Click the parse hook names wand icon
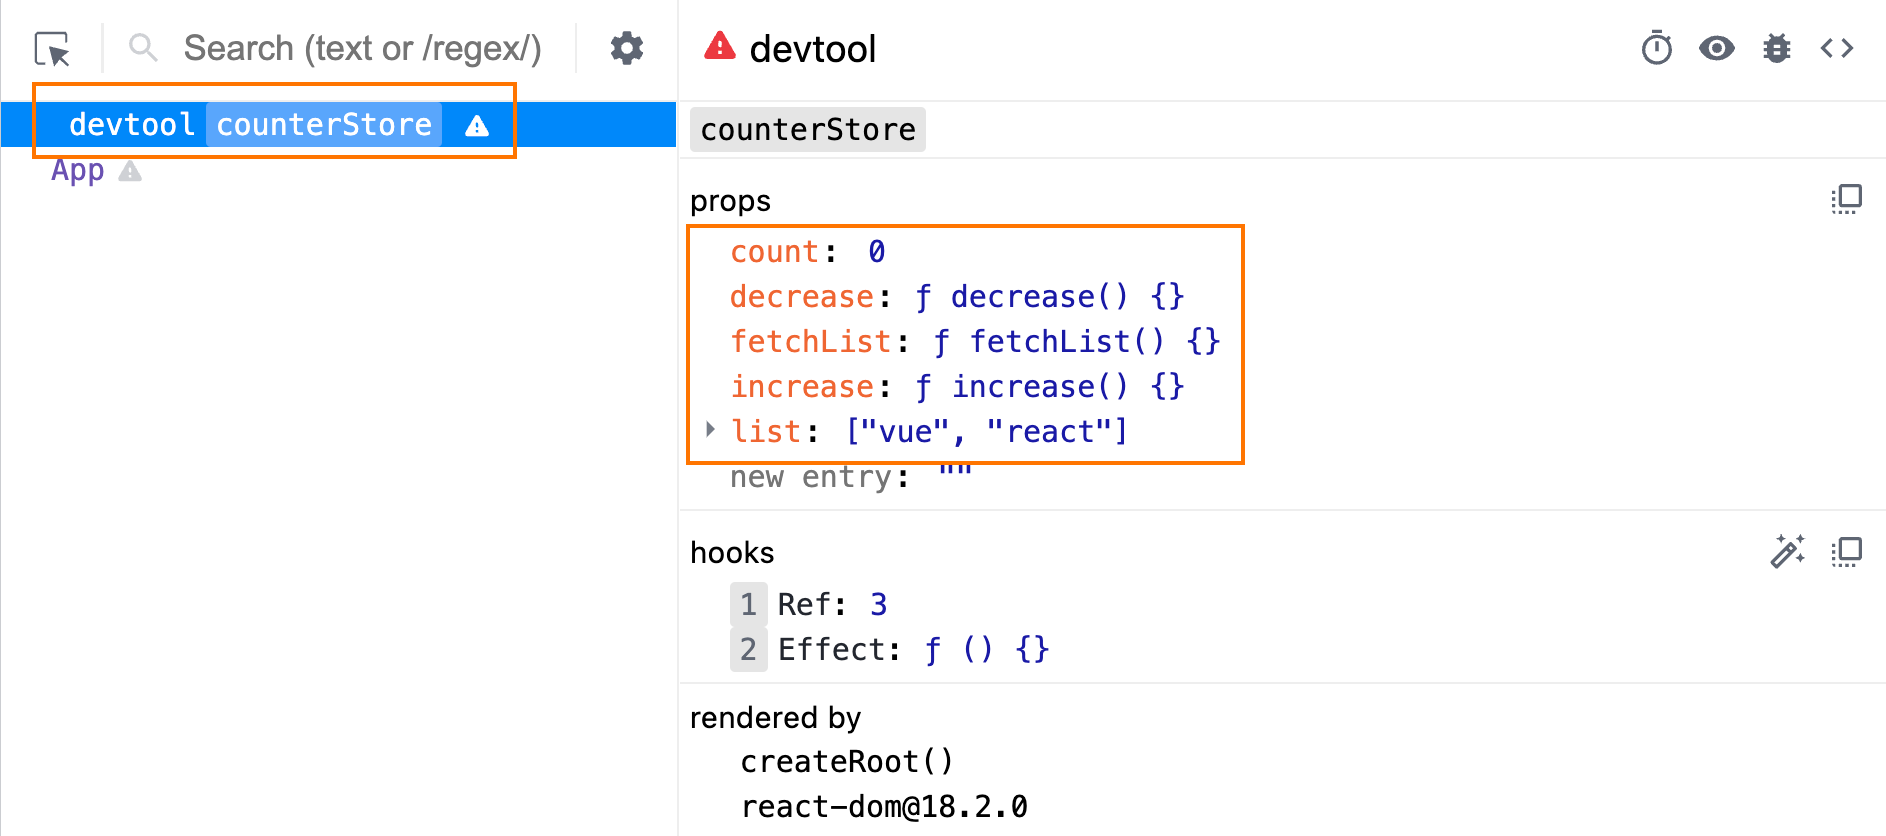 click(1787, 552)
